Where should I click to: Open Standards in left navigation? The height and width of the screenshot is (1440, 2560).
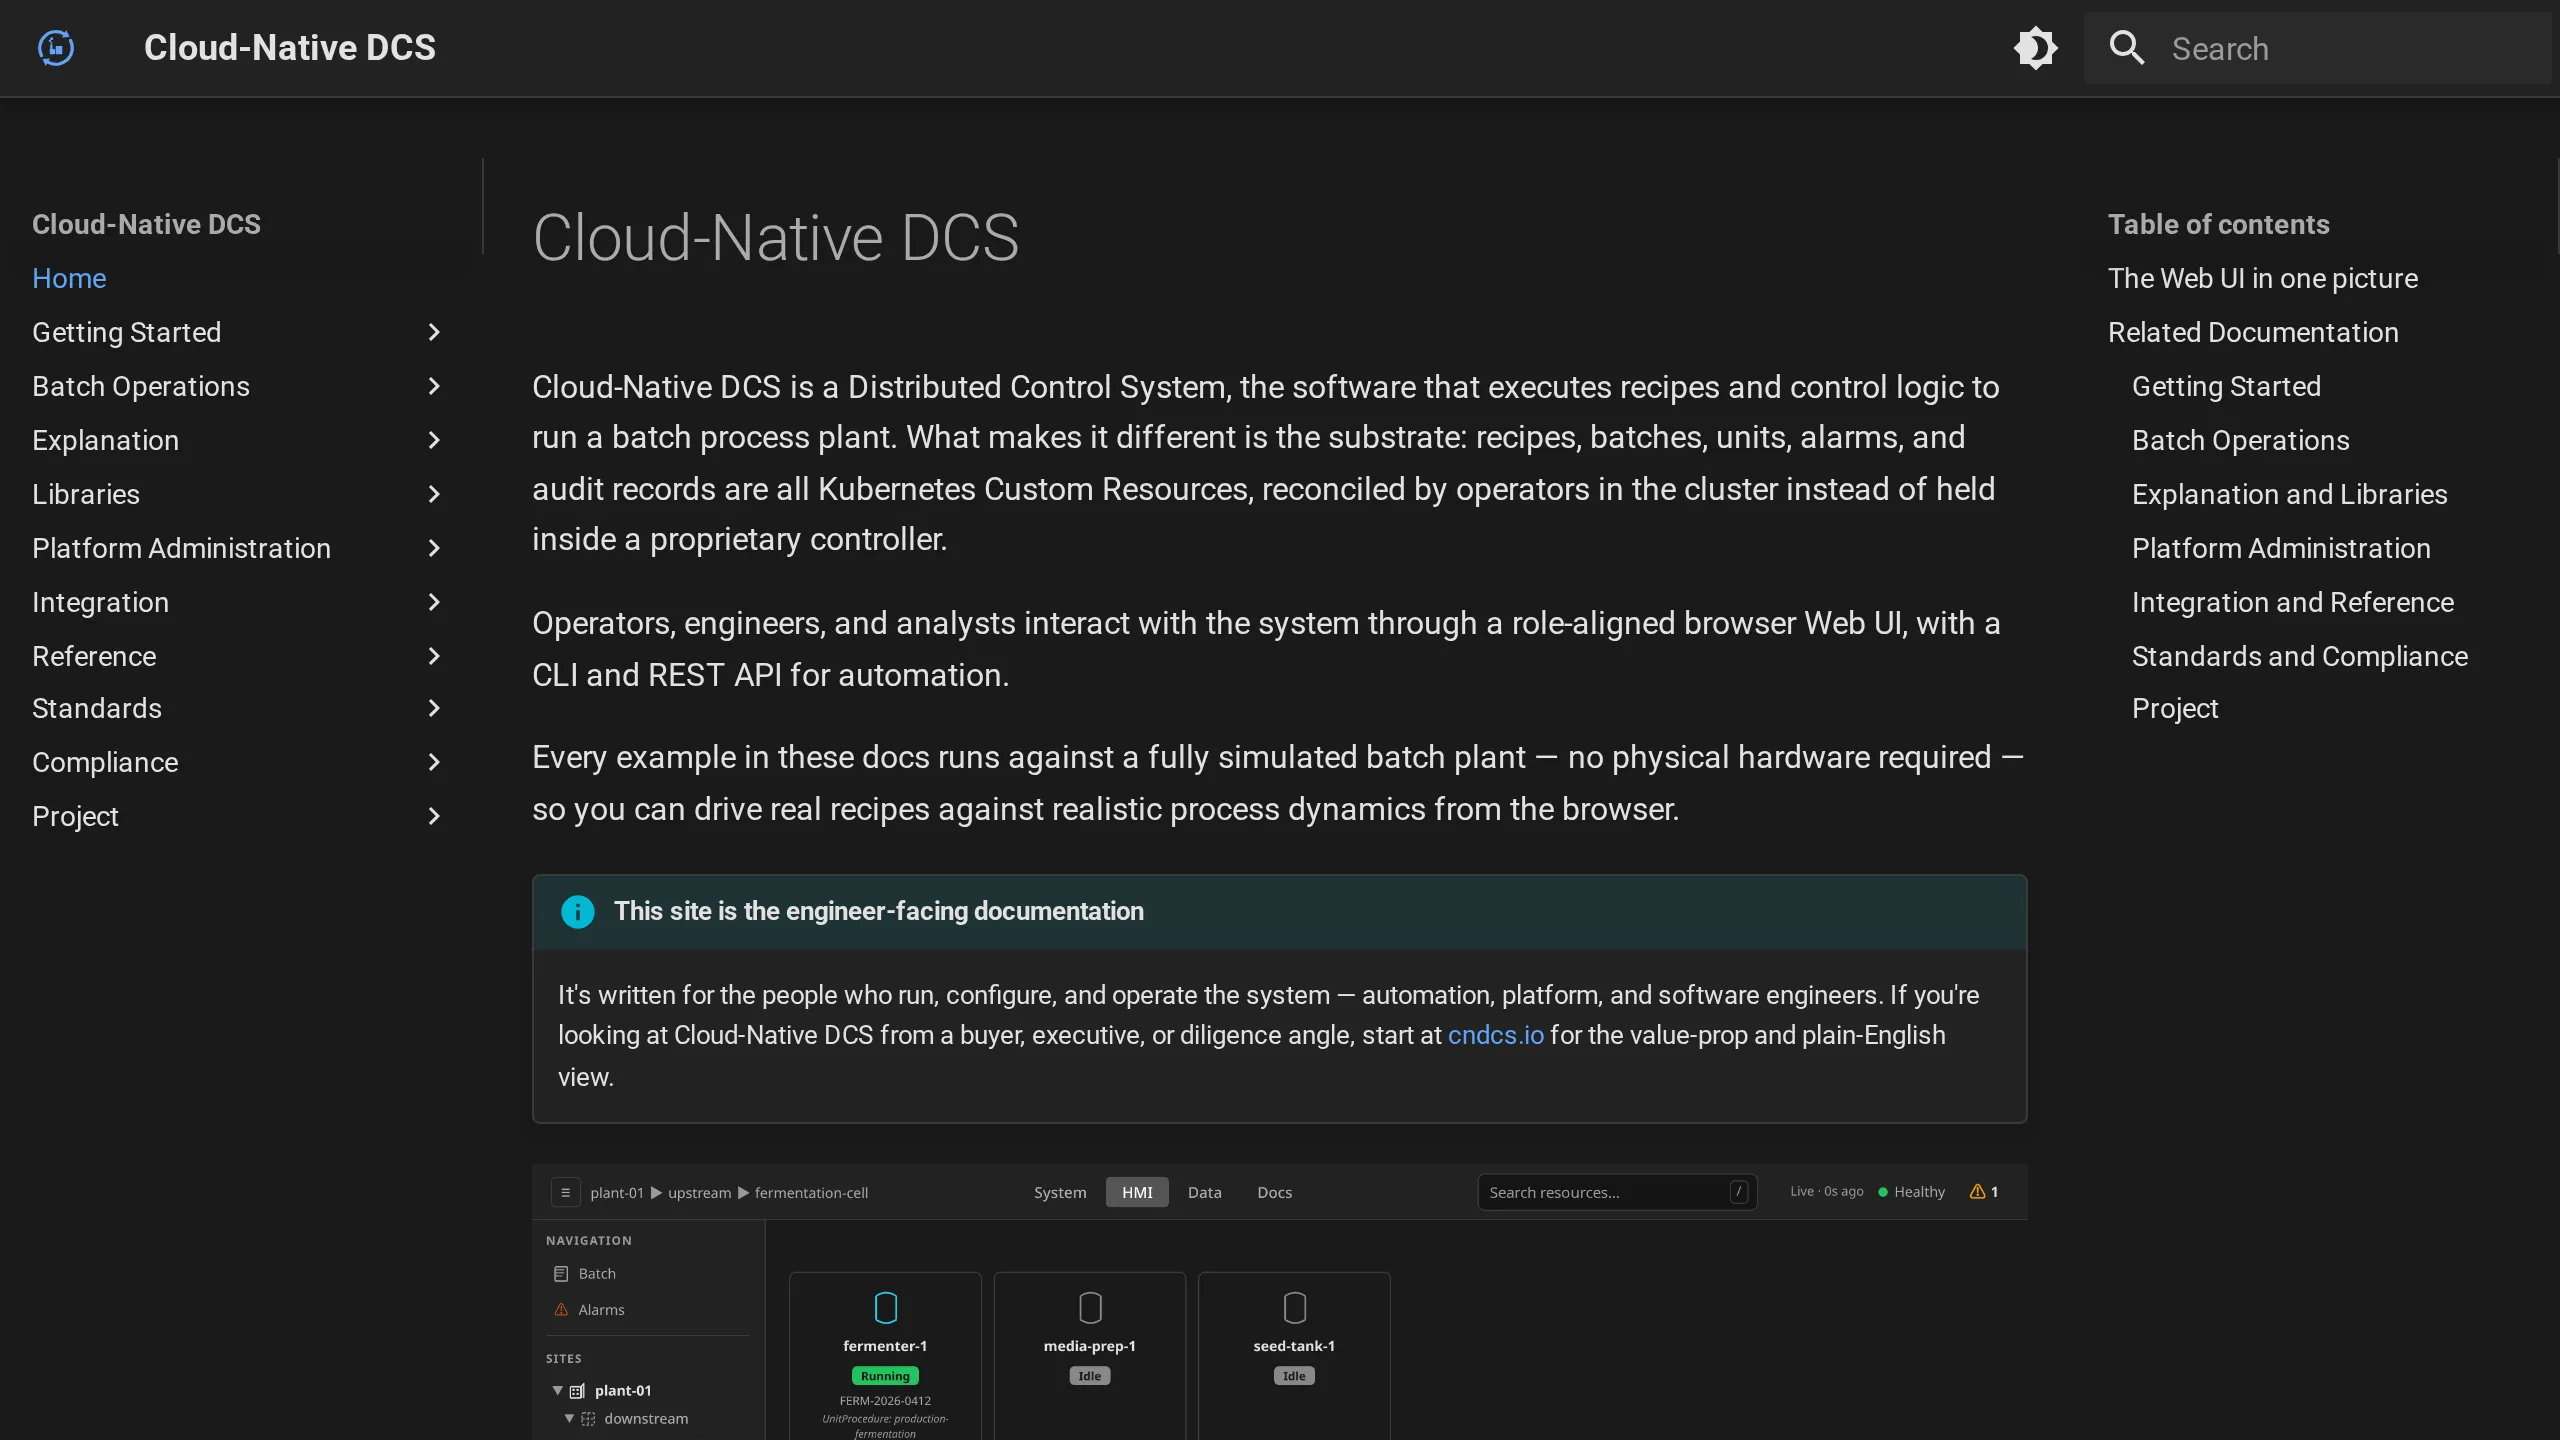pyautogui.click(x=97, y=708)
